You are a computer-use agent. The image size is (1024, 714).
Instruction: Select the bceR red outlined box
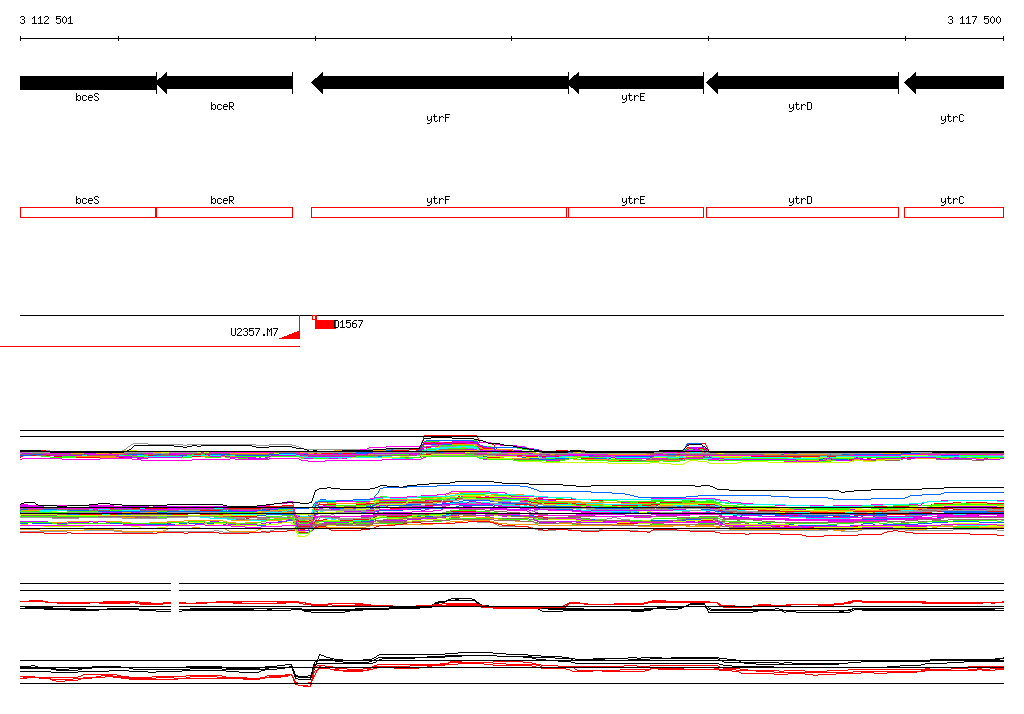click(x=225, y=212)
